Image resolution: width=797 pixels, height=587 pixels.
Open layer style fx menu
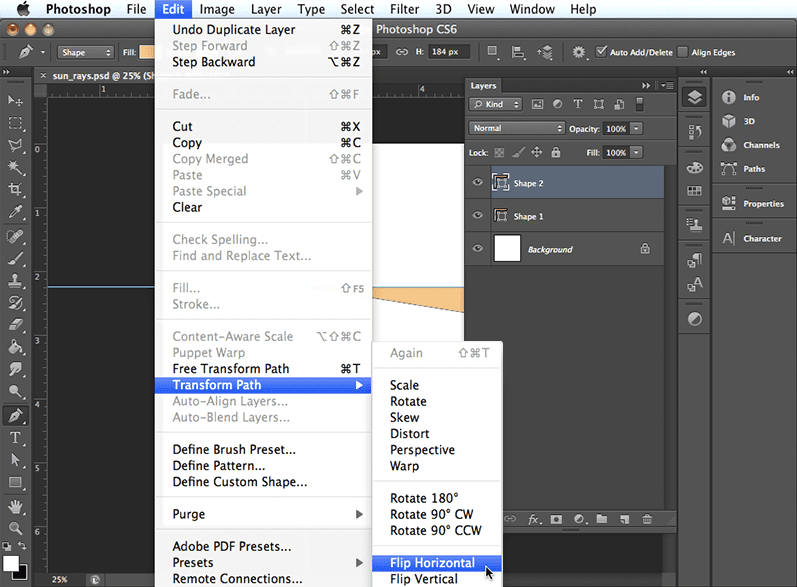tap(534, 519)
